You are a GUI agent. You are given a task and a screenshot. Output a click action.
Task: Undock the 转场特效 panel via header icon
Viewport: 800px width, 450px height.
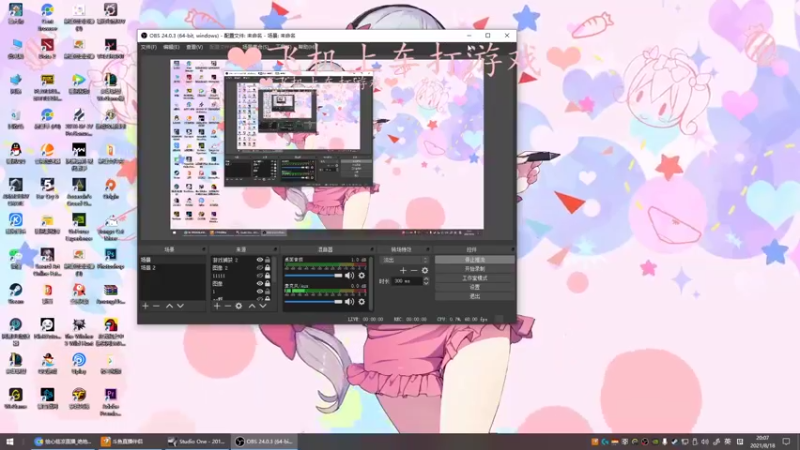pos(428,249)
